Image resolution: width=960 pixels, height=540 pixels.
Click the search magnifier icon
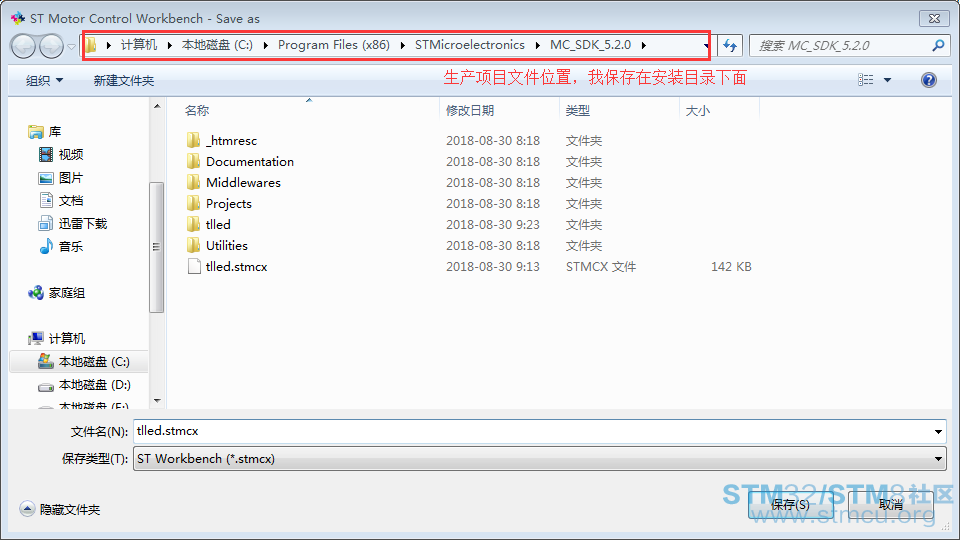(937, 45)
